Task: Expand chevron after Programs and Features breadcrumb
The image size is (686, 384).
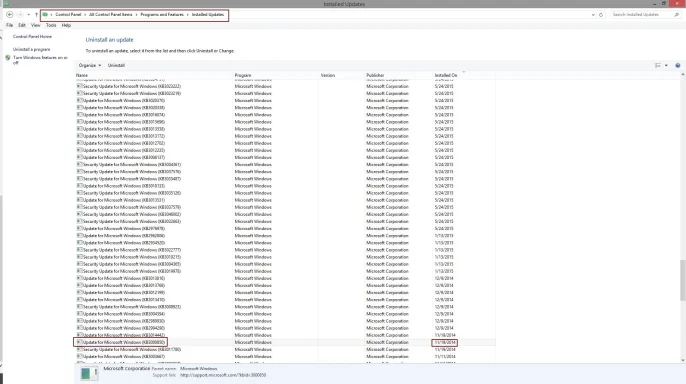Action: click(x=188, y=15)
